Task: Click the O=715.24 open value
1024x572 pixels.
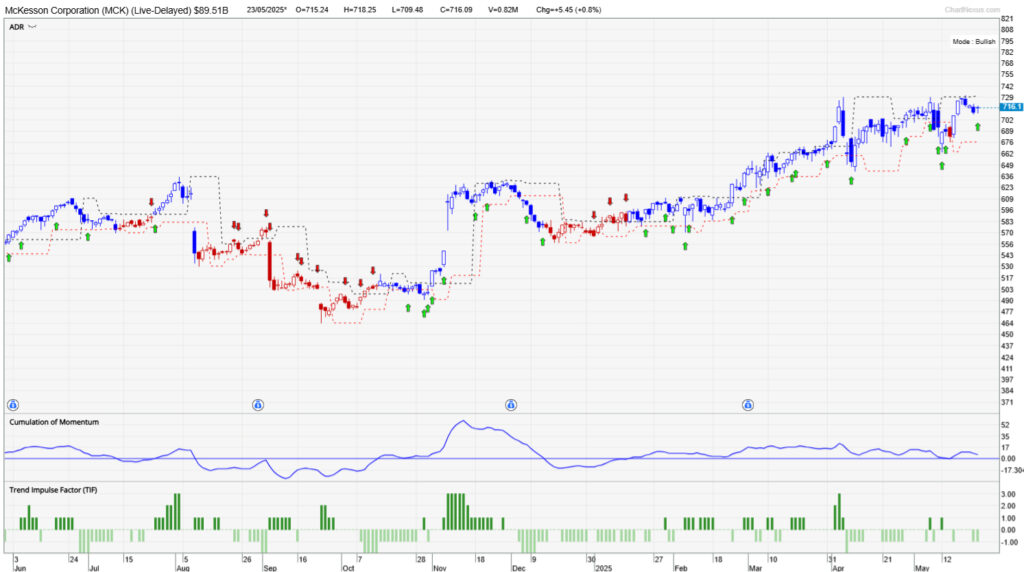Action: click(312, 10)
